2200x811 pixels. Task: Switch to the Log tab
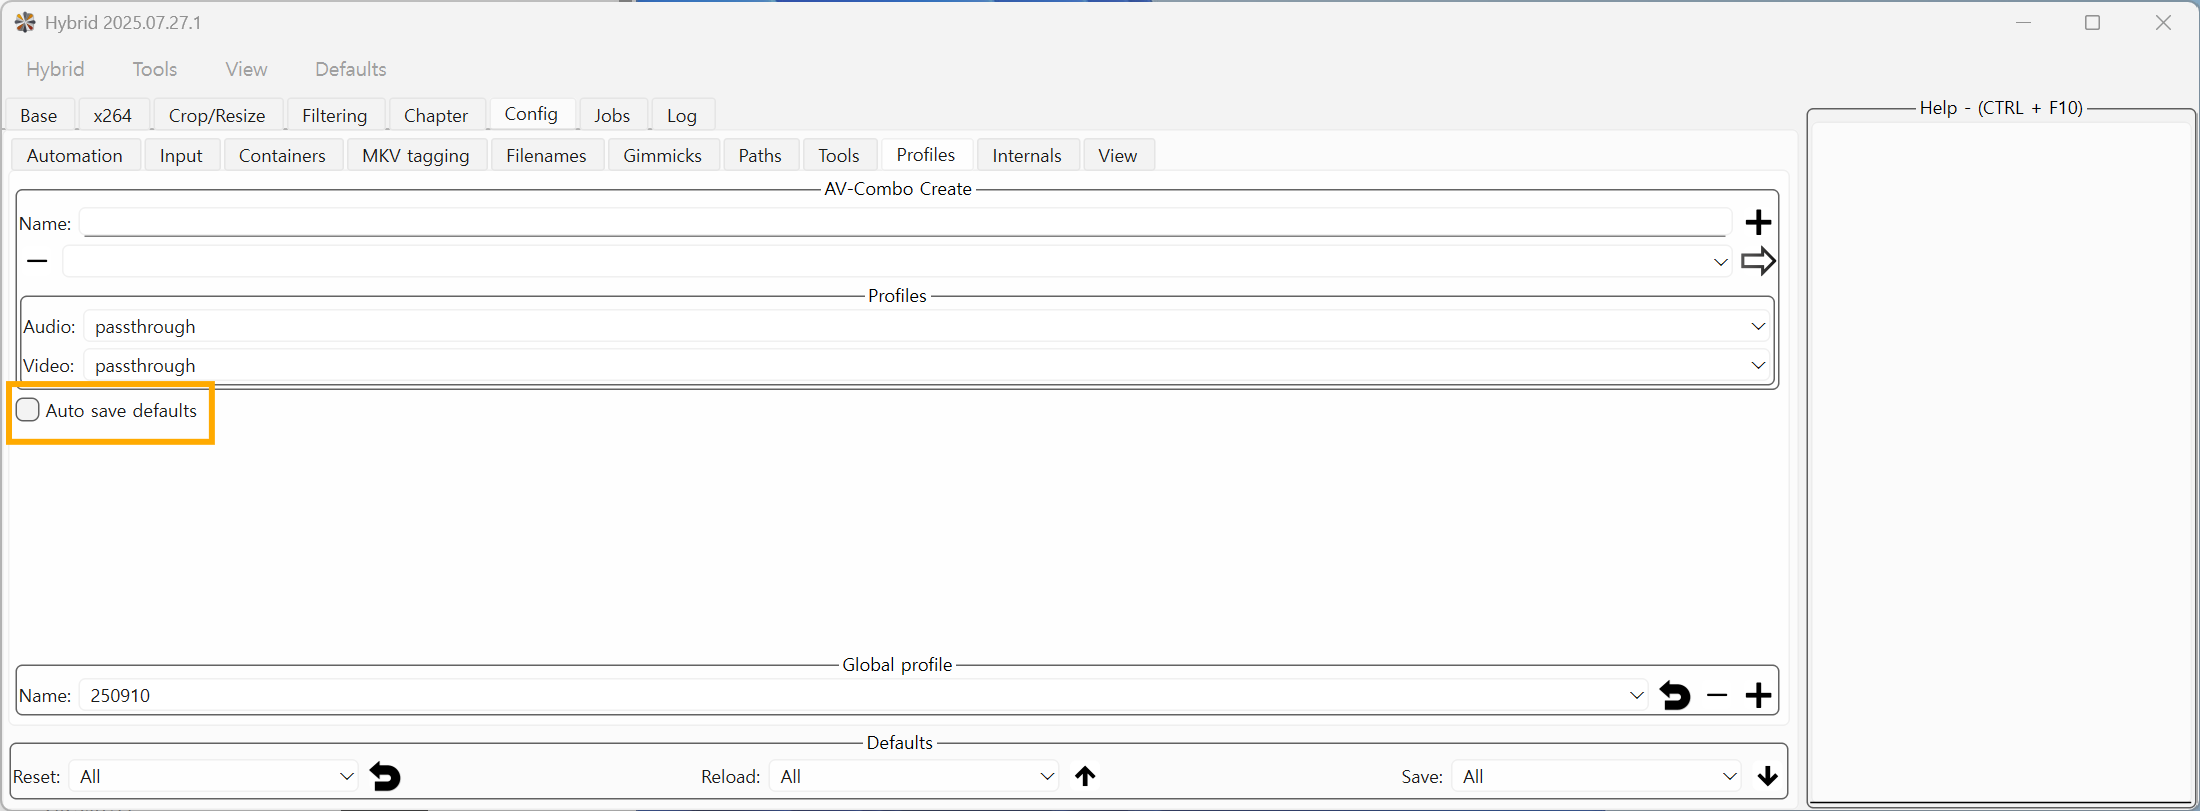click(682, 115)
